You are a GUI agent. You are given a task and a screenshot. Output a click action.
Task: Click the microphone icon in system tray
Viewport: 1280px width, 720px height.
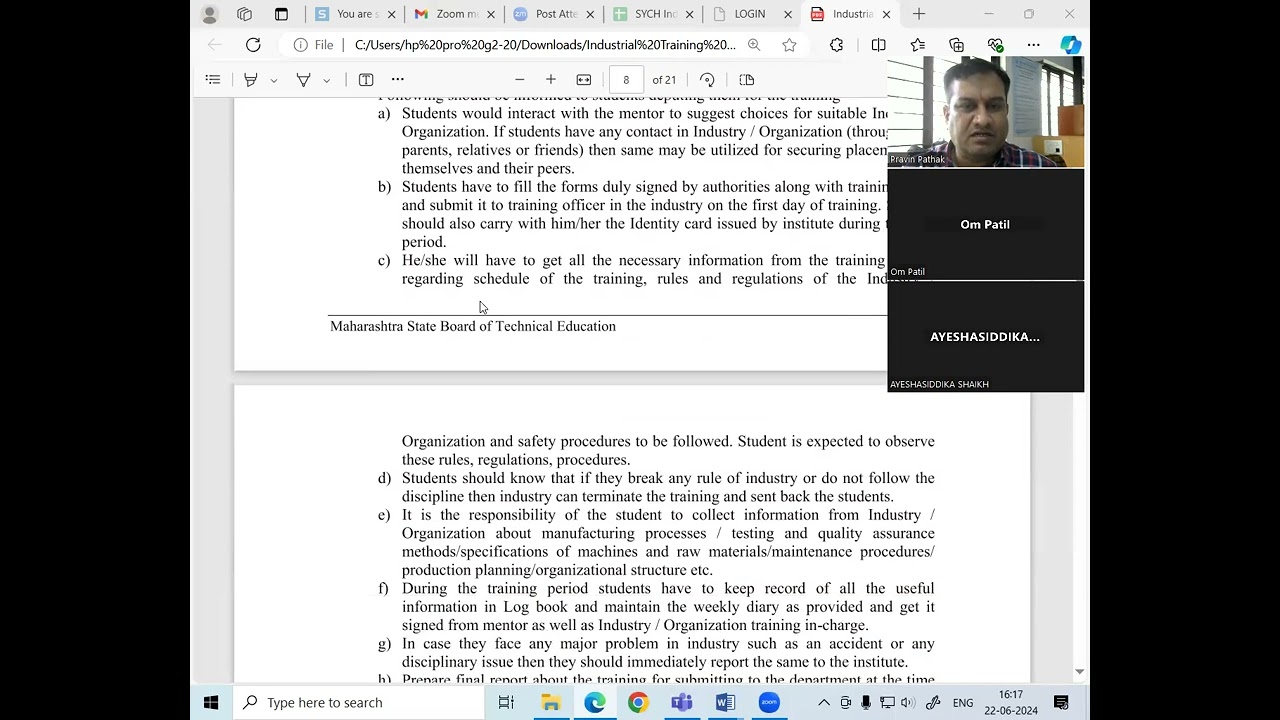[867, 703]
